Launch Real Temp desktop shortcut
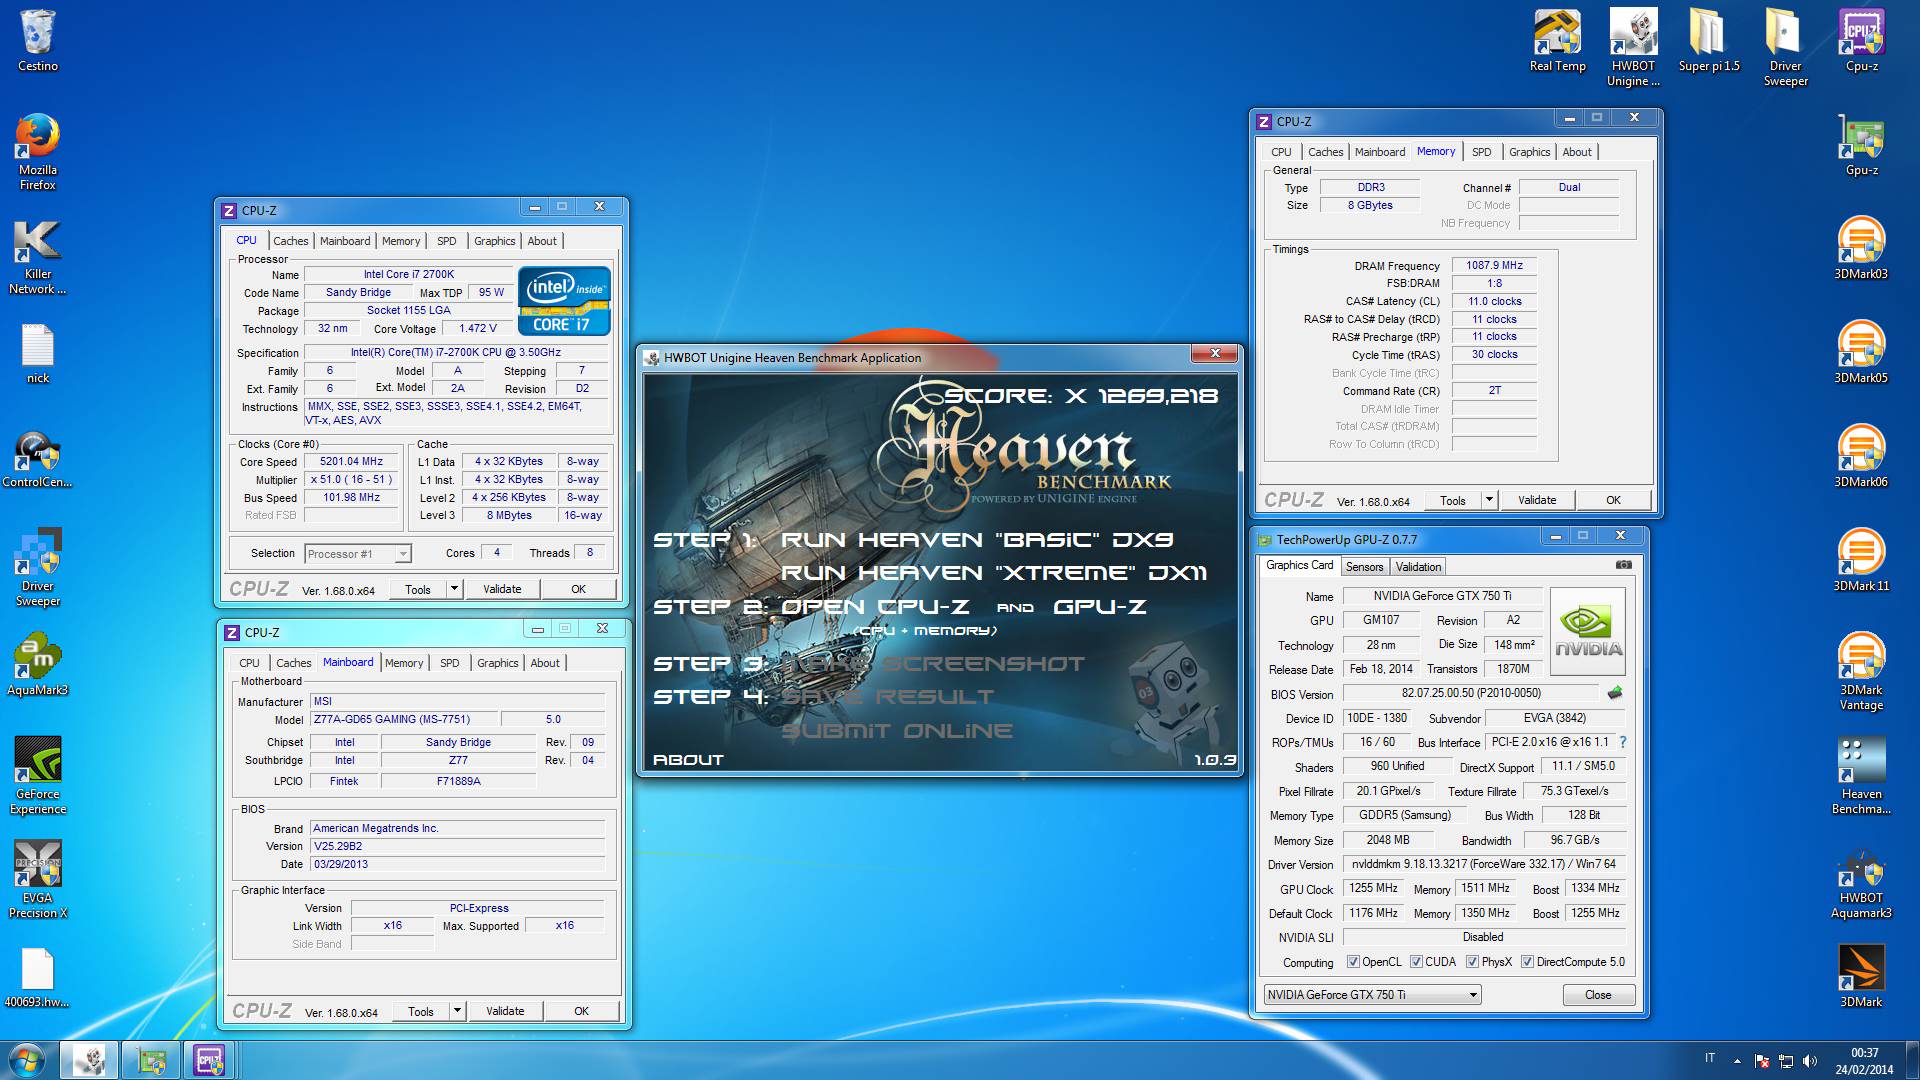The image size is (1920, 1080). coord(1557,40)
